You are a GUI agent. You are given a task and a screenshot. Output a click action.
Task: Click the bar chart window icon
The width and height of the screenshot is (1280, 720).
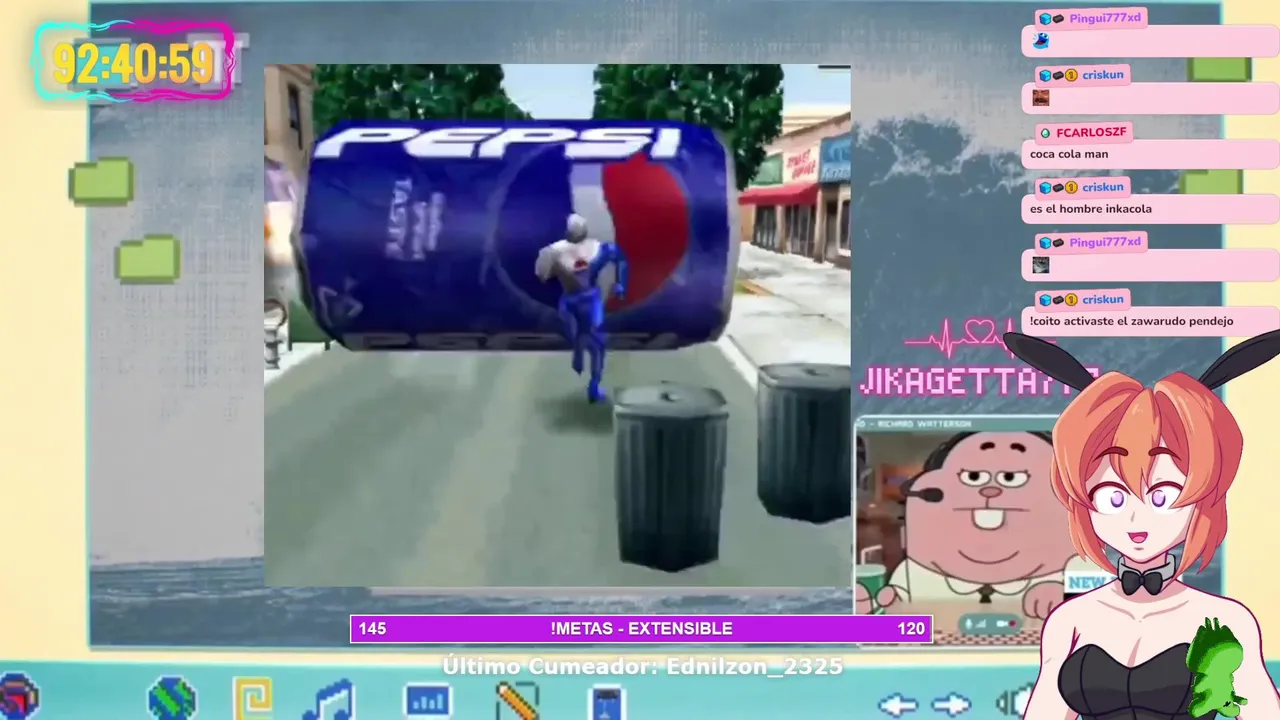pyautogui.click(x=427, y=700)
